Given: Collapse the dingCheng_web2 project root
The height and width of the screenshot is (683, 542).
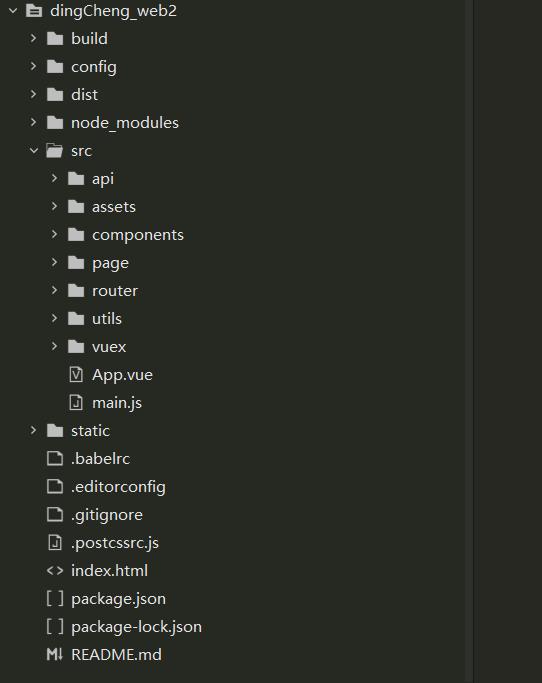Looking at the screenshot, I should 13,10.
